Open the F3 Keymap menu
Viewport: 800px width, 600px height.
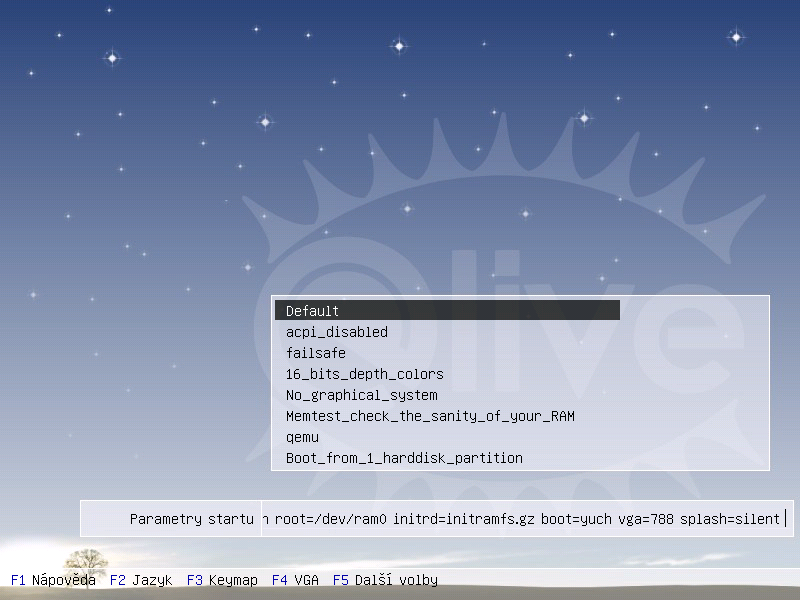222,580
